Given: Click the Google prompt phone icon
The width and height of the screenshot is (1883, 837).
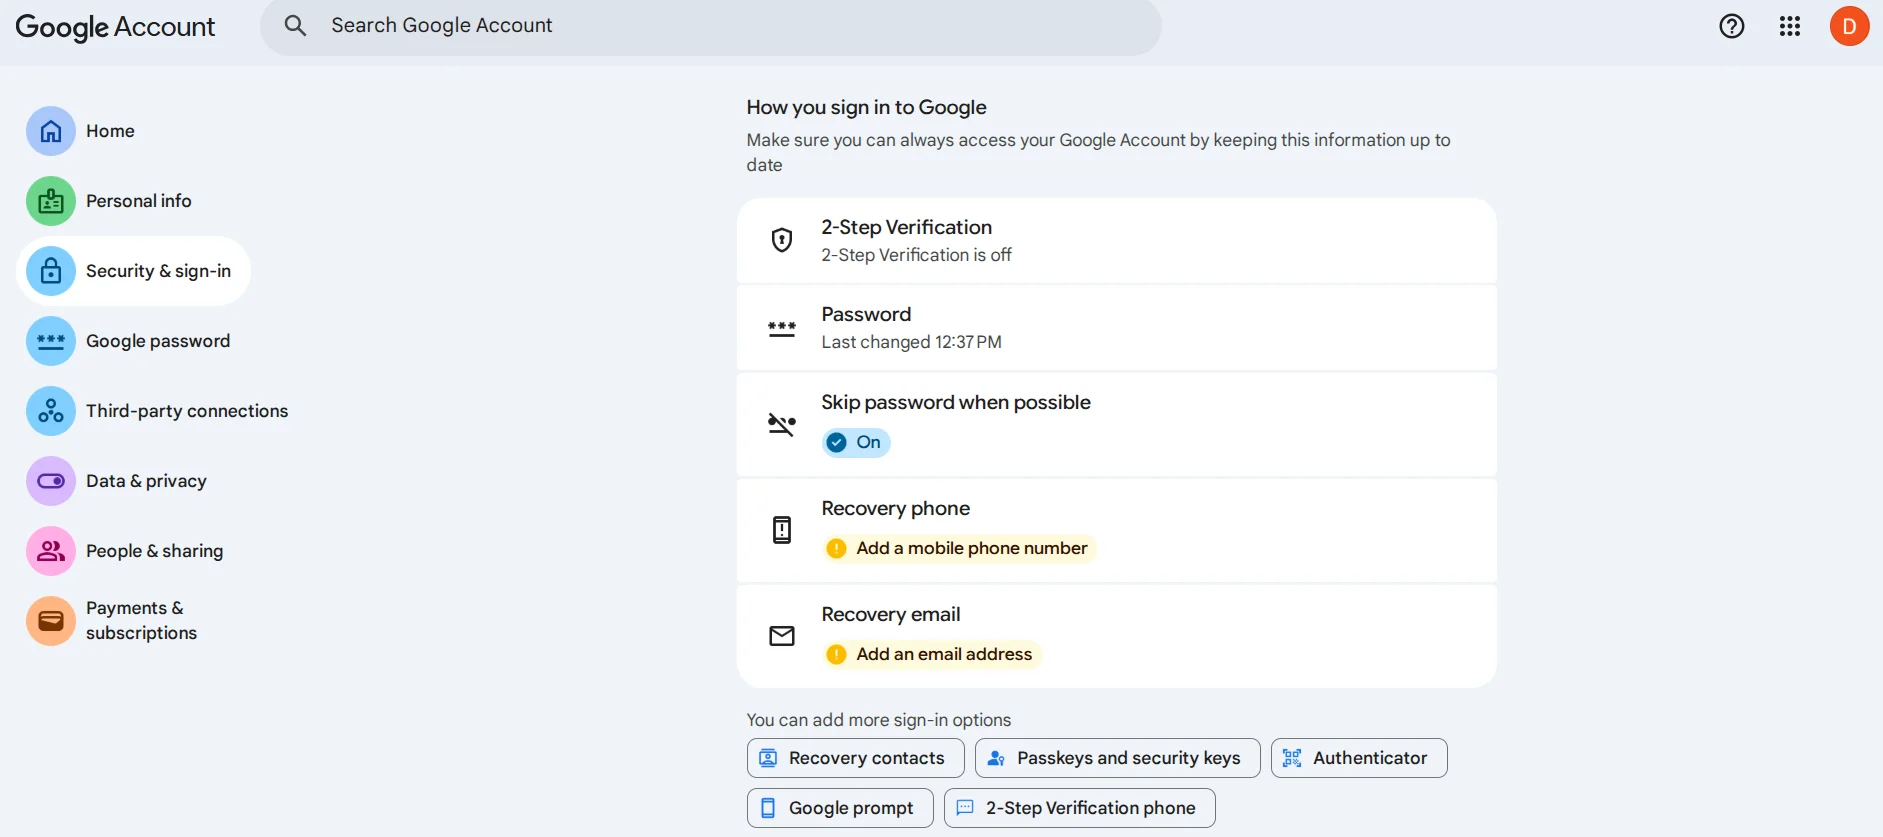Looking at the screenshot, I should [x=768, y=808].
